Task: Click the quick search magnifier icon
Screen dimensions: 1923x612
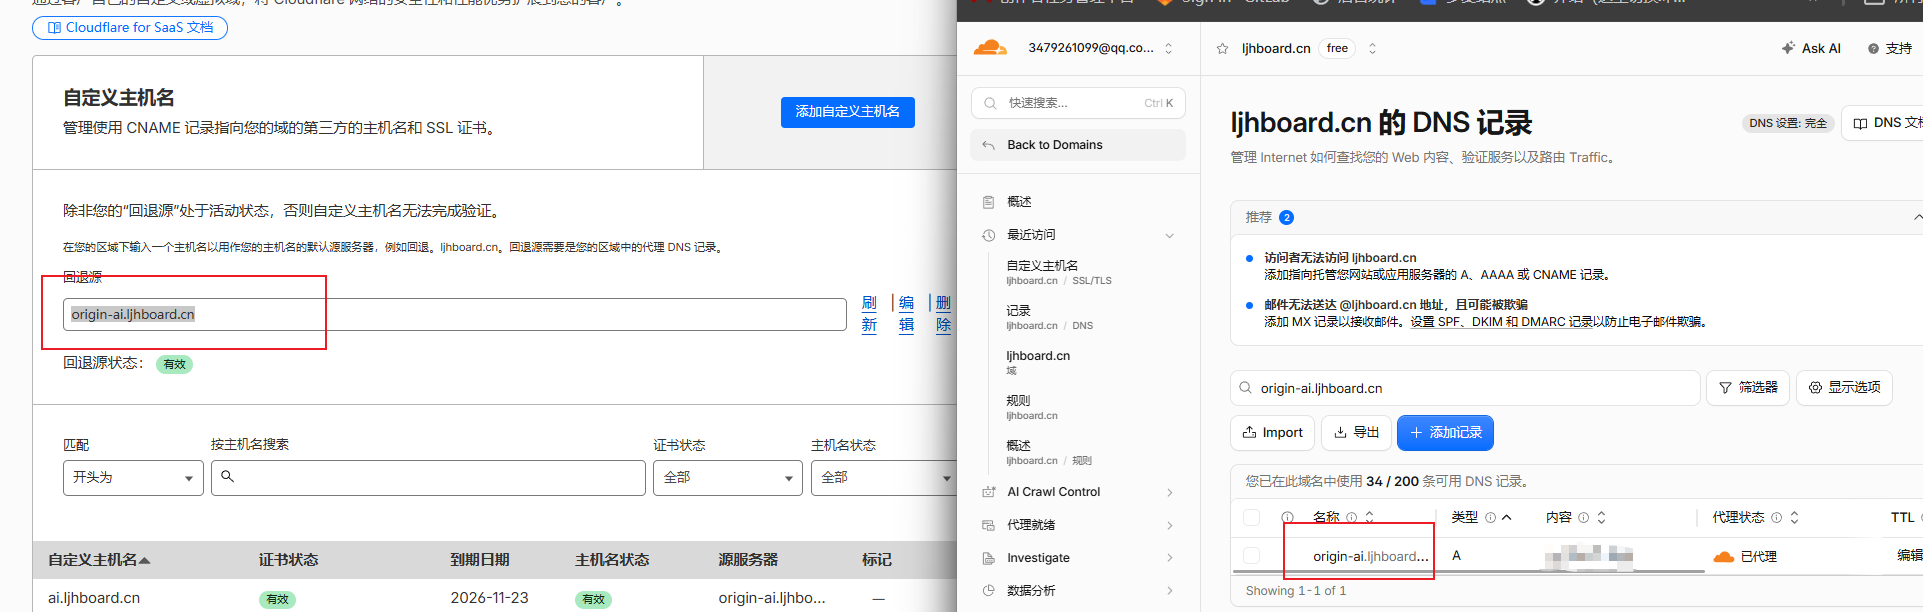Action: click(990, 103)
